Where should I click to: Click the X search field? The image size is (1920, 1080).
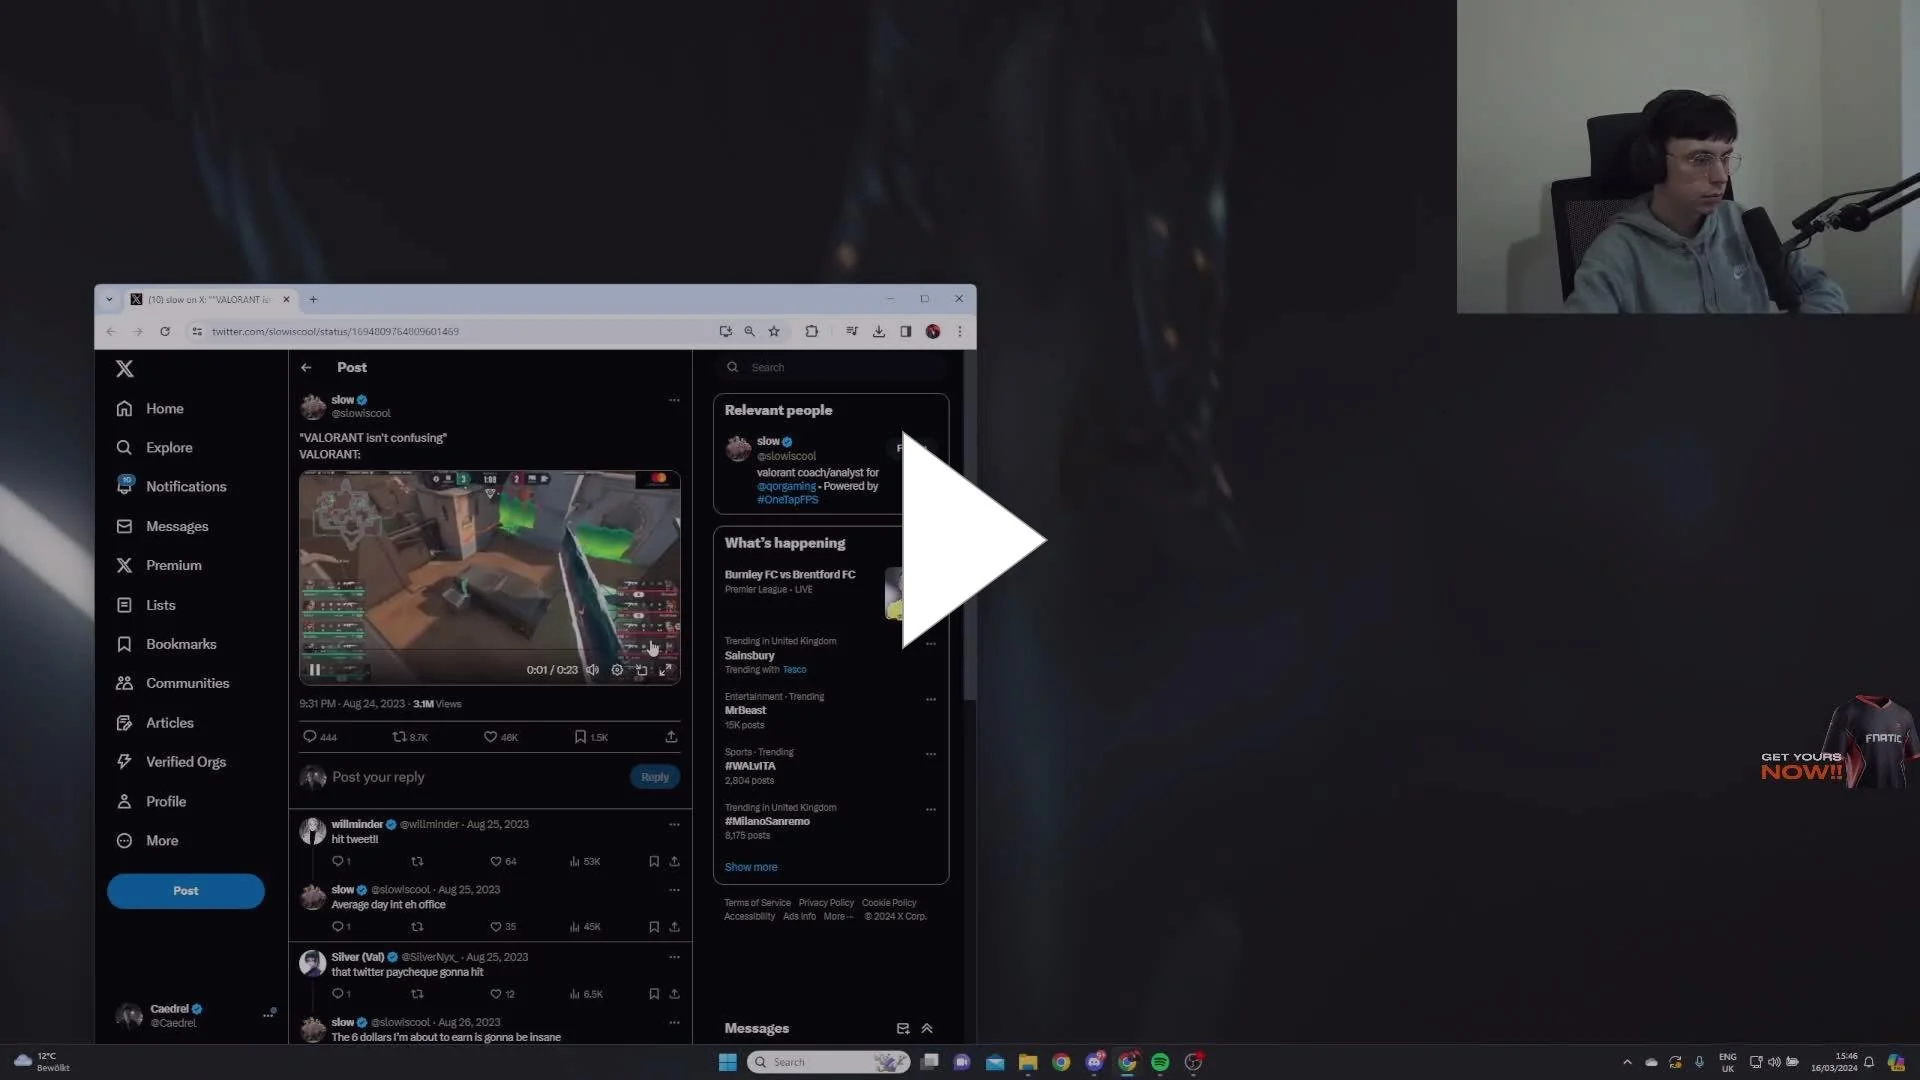pos(830,368)
